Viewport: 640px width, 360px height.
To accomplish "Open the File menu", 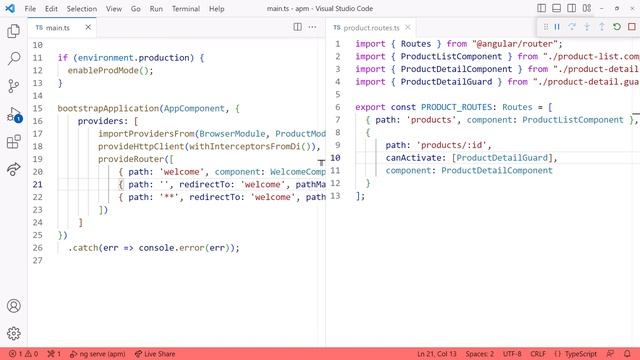I will [30, 9].
